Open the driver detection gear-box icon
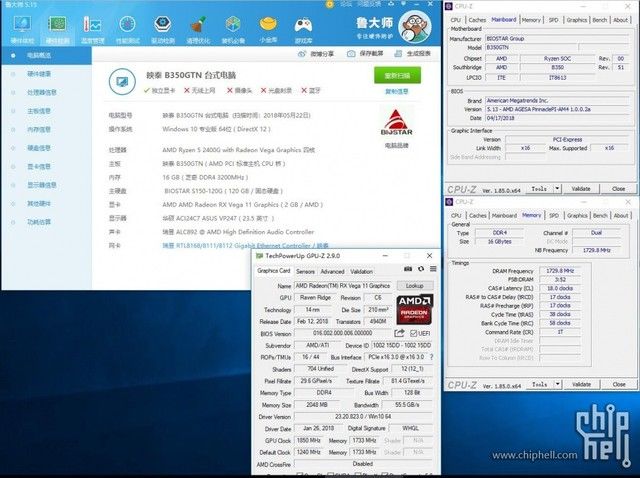Viewport: 640px width, 478px height. coord(162,29)
